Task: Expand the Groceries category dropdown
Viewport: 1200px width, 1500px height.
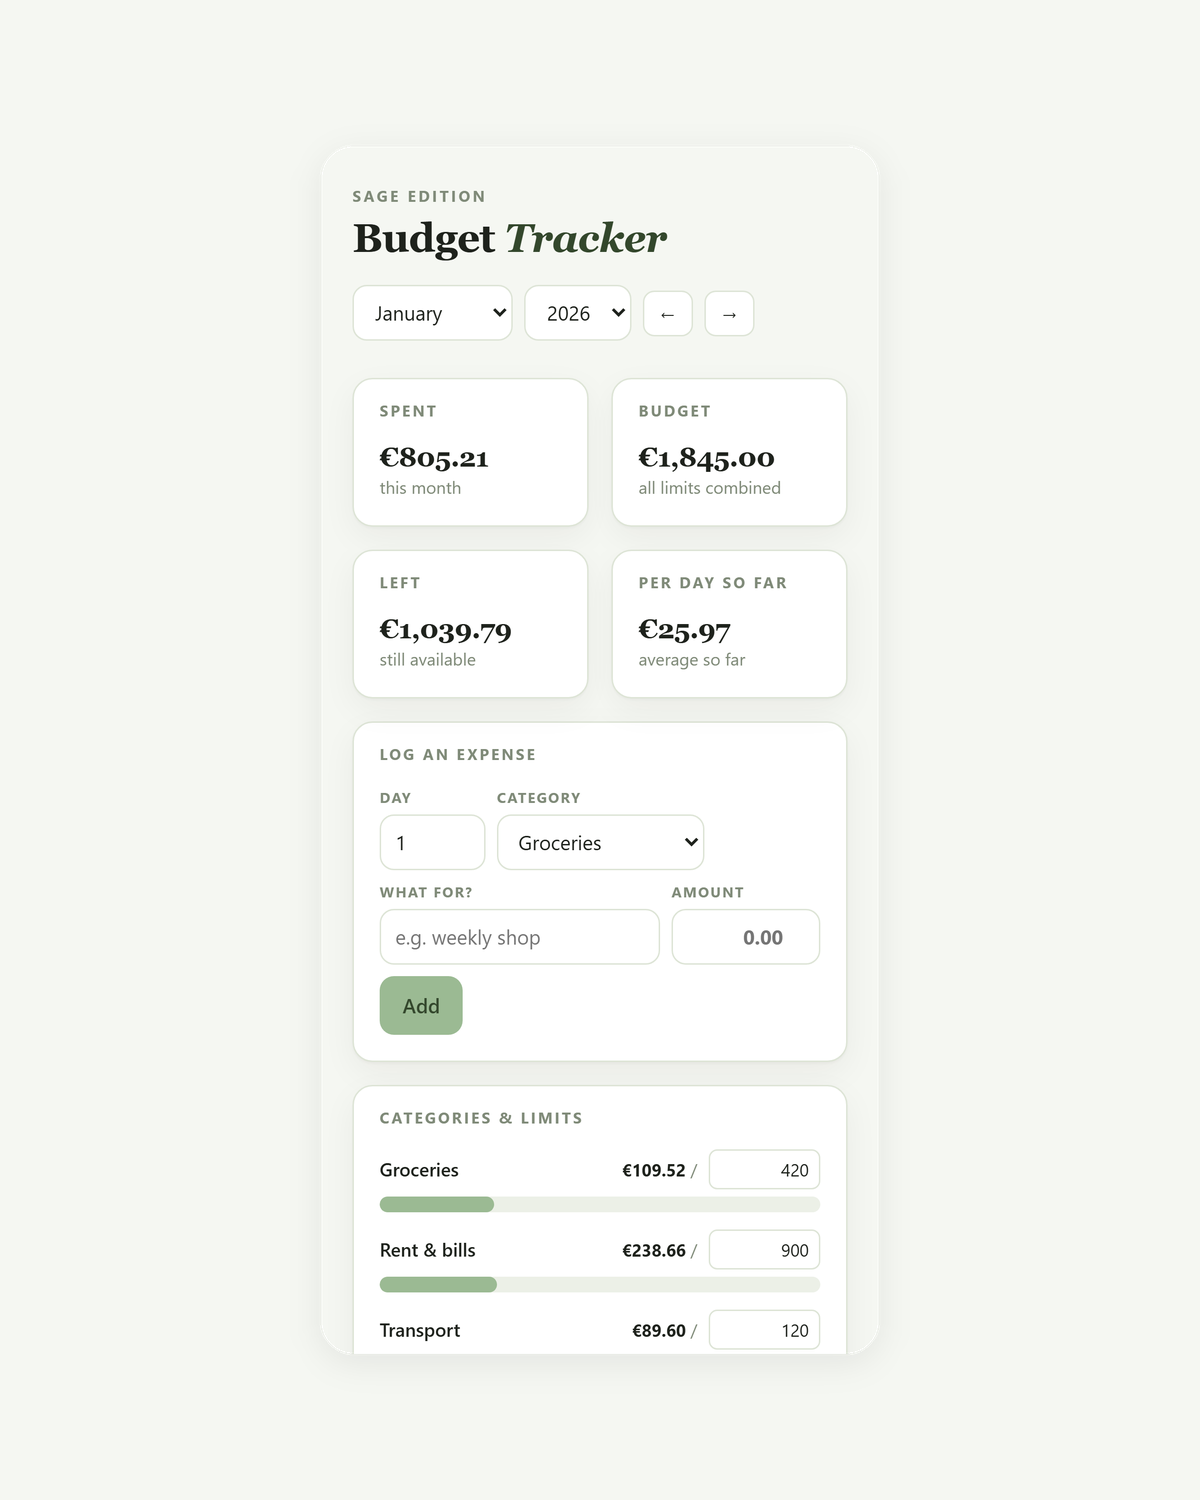Action: (600, 843)
